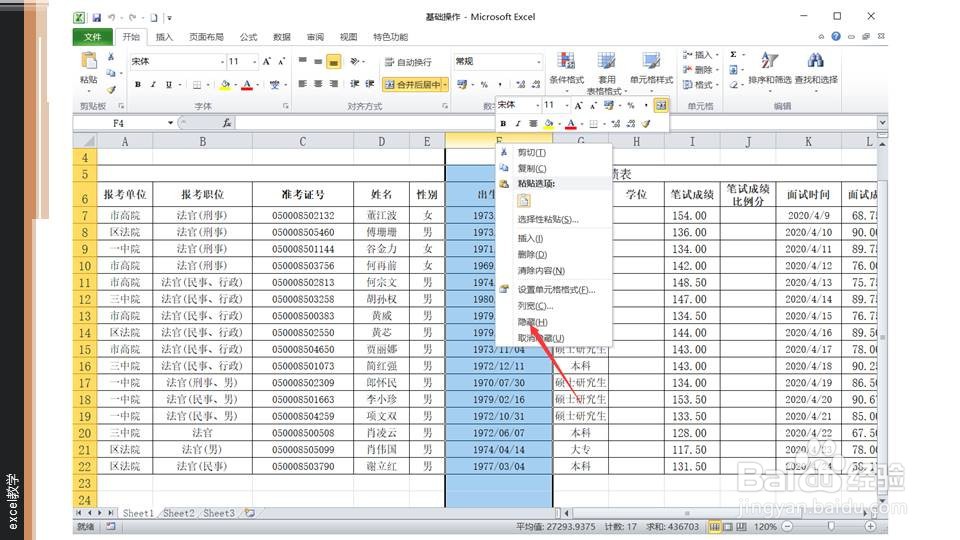
Task: Open mini toolbar font name dropdown
Action: [x=537, y=105]
